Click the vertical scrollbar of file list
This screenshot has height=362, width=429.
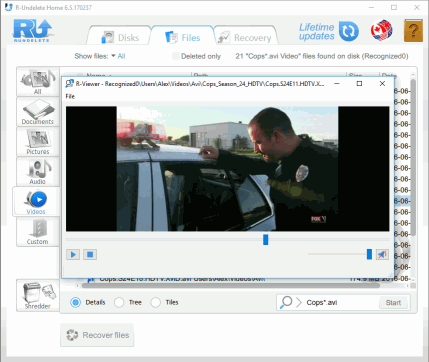click(413, 157)
